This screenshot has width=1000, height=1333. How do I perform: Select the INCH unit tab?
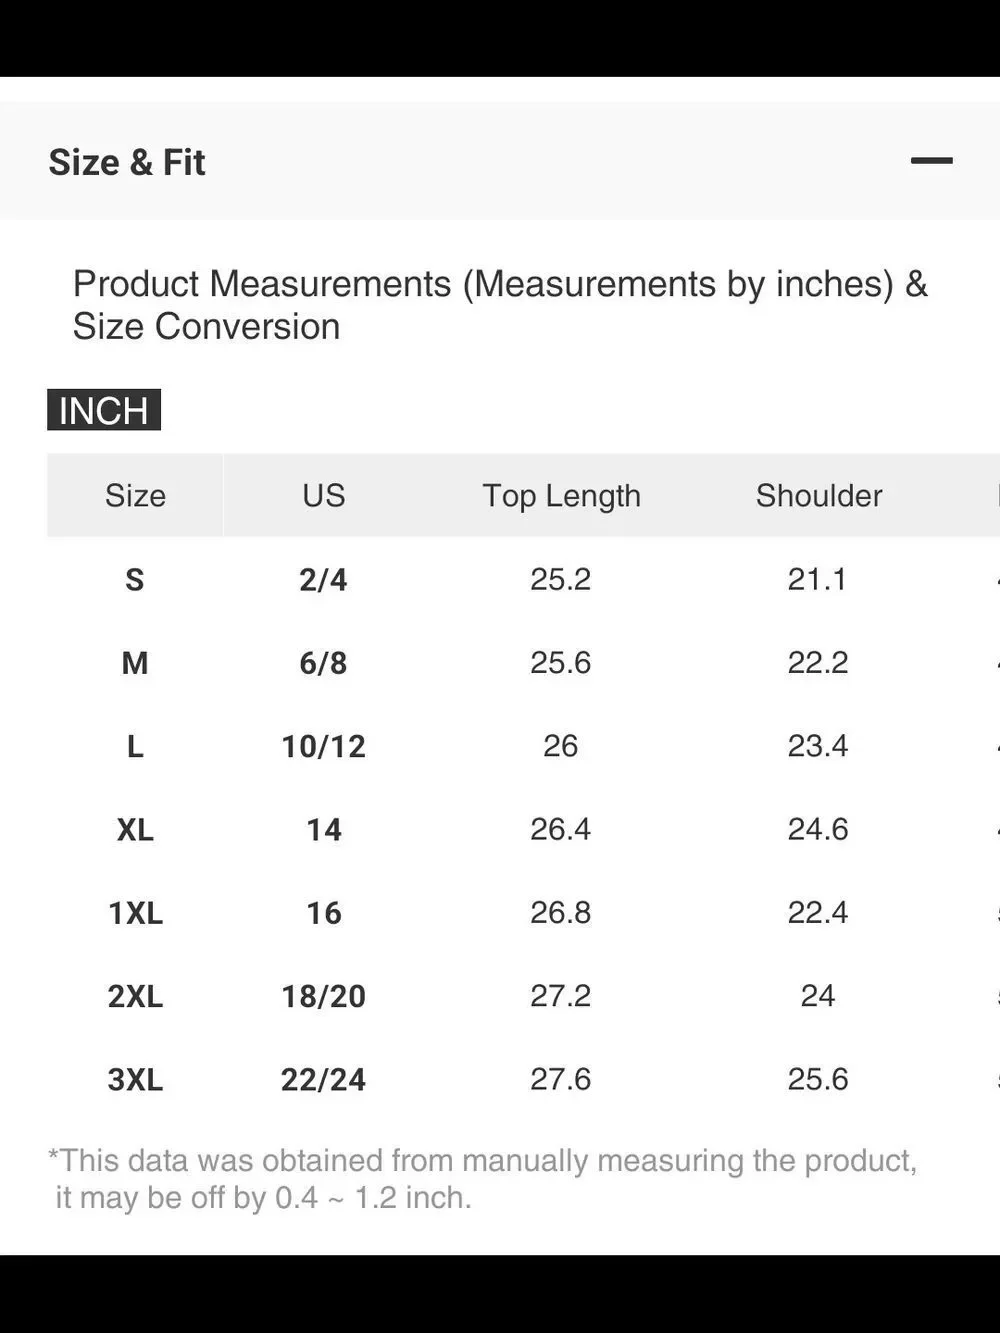104,410
